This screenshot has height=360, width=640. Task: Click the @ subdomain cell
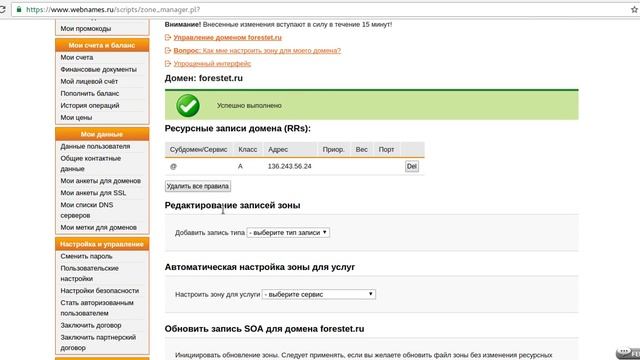[173, 167]
